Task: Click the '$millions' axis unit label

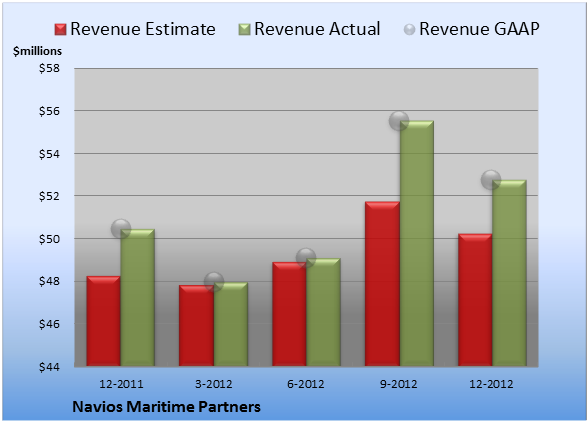Action: click(x=38, y=51)
